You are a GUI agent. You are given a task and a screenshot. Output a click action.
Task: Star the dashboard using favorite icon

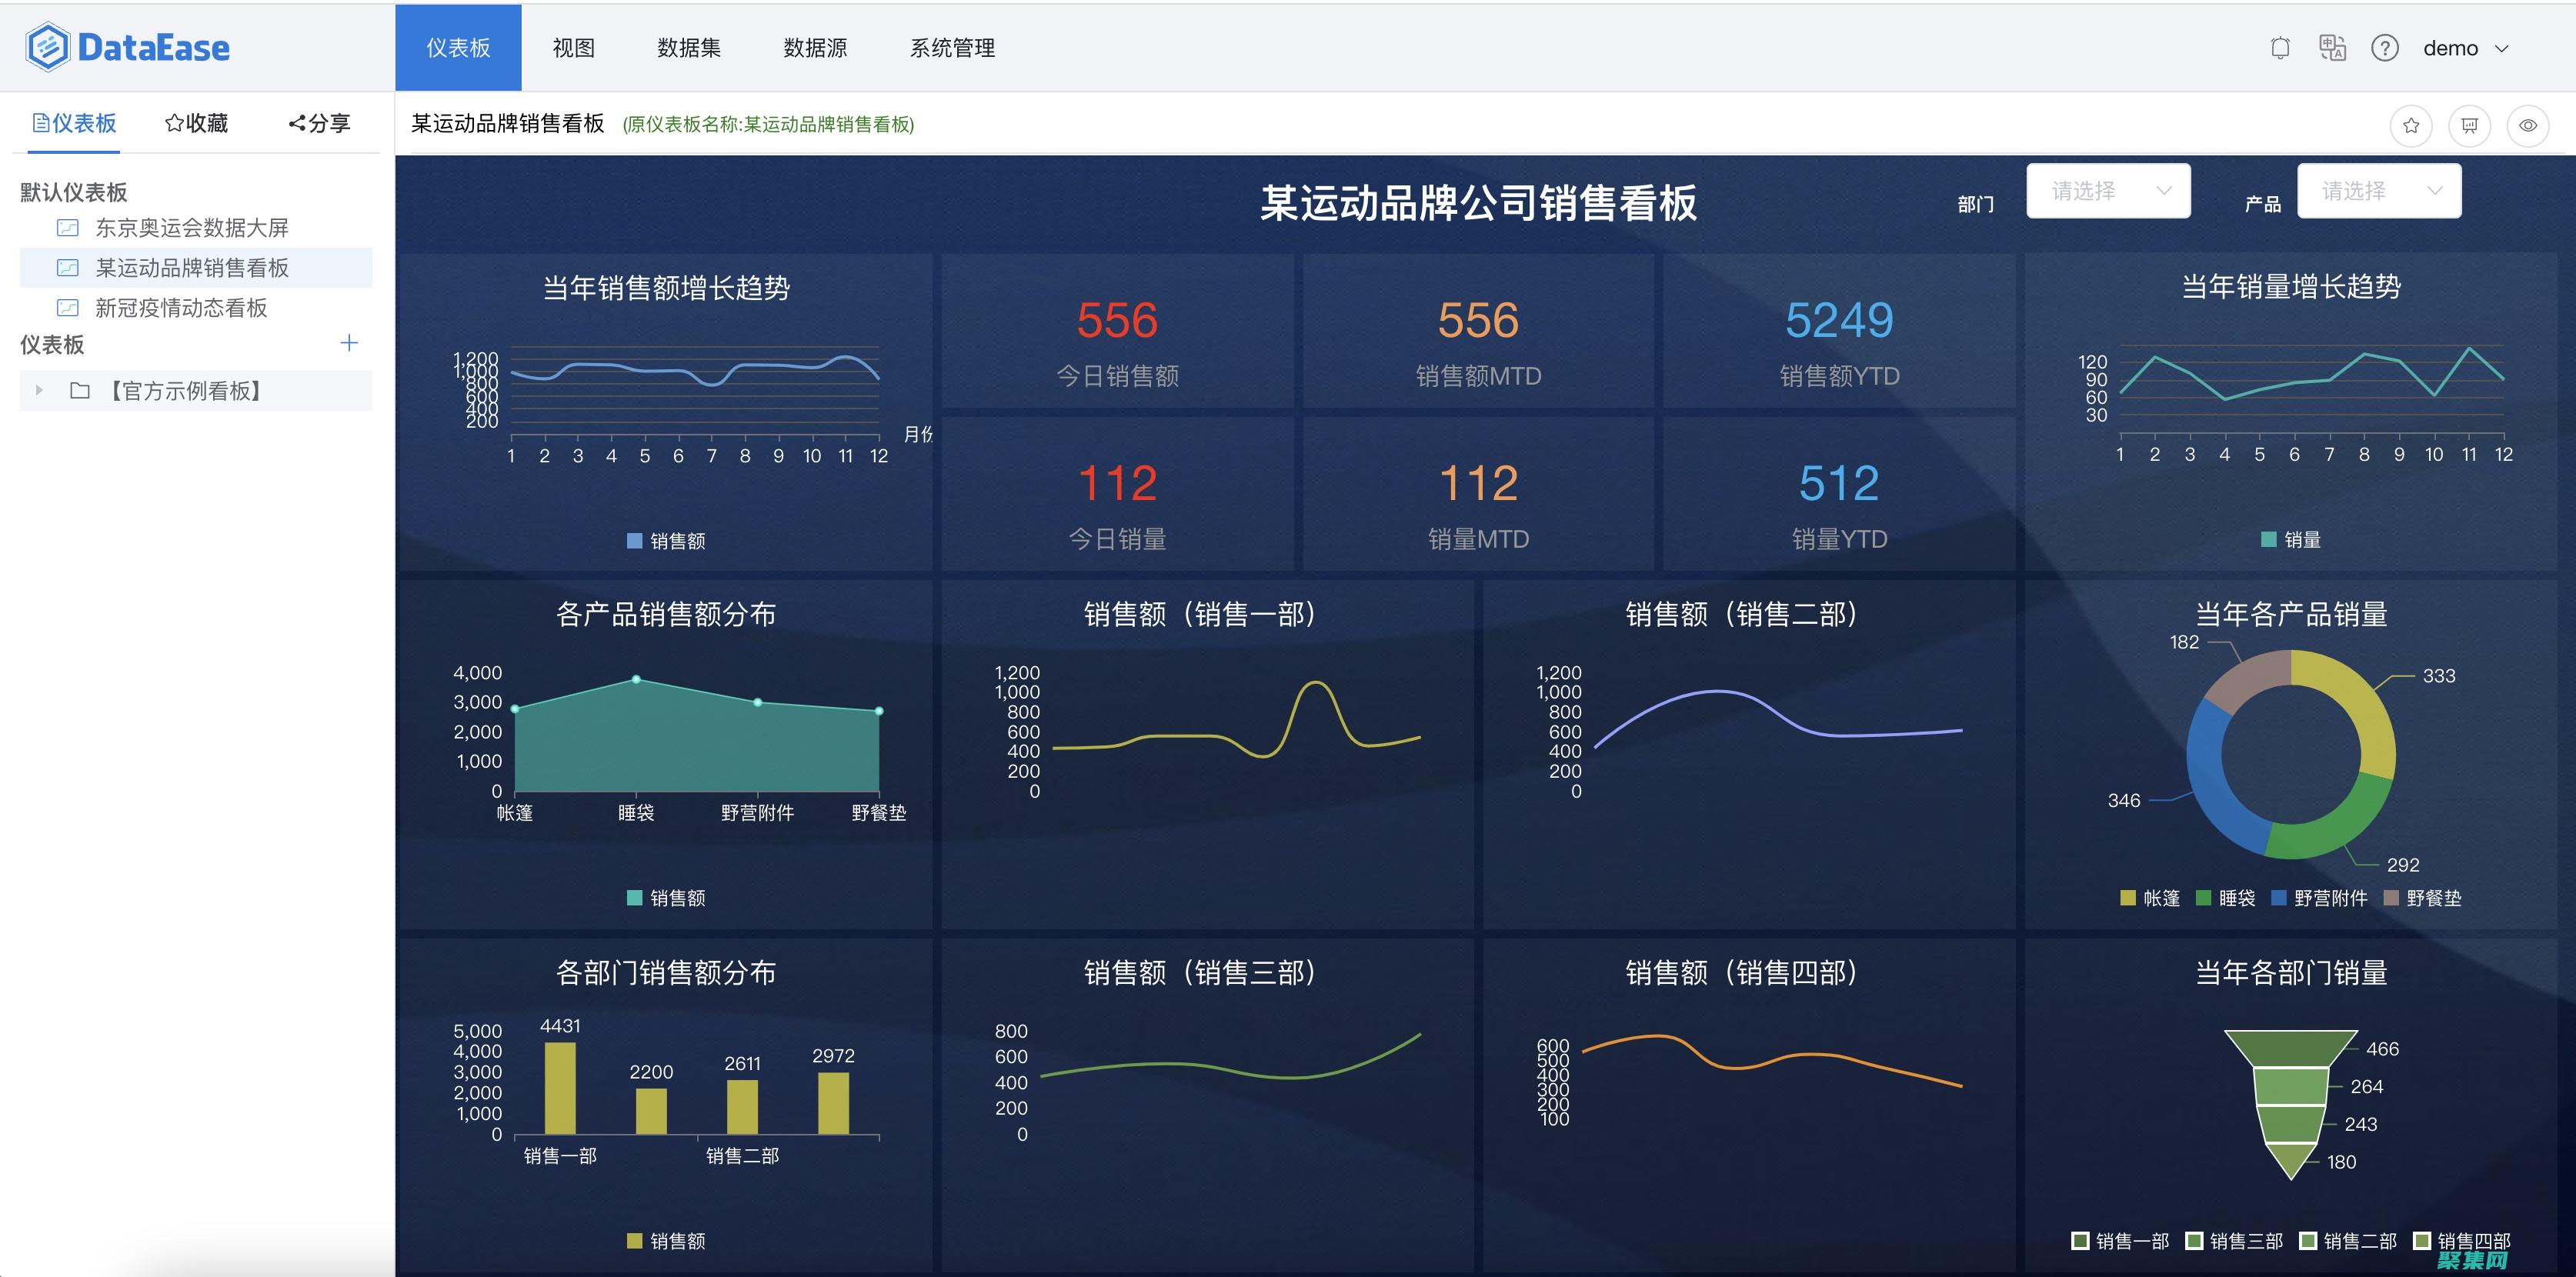tap(2411, 125)
